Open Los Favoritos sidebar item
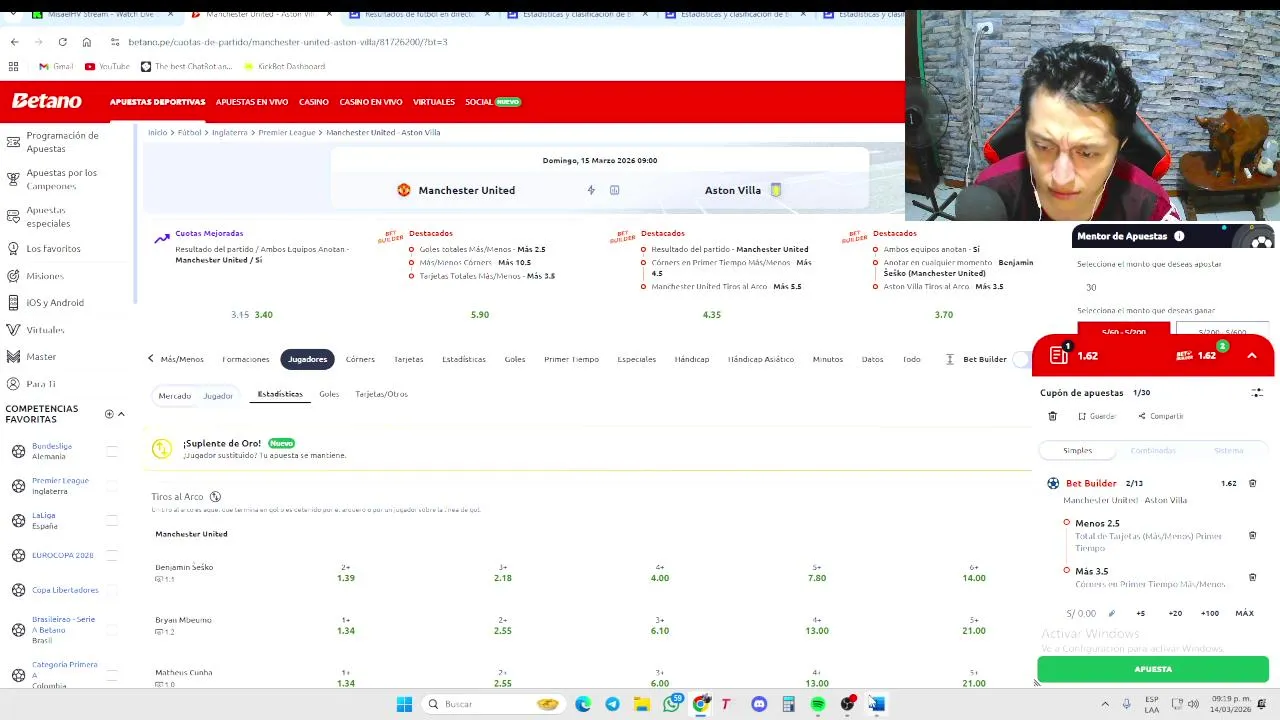The image size is (1280, 720). 44,248
